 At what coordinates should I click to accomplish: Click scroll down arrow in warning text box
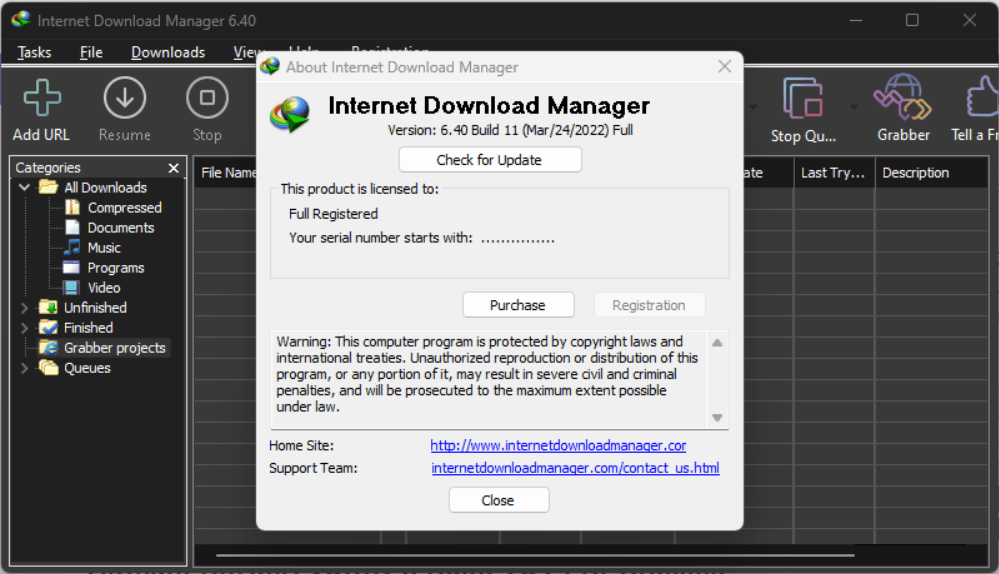pos(717,418)
